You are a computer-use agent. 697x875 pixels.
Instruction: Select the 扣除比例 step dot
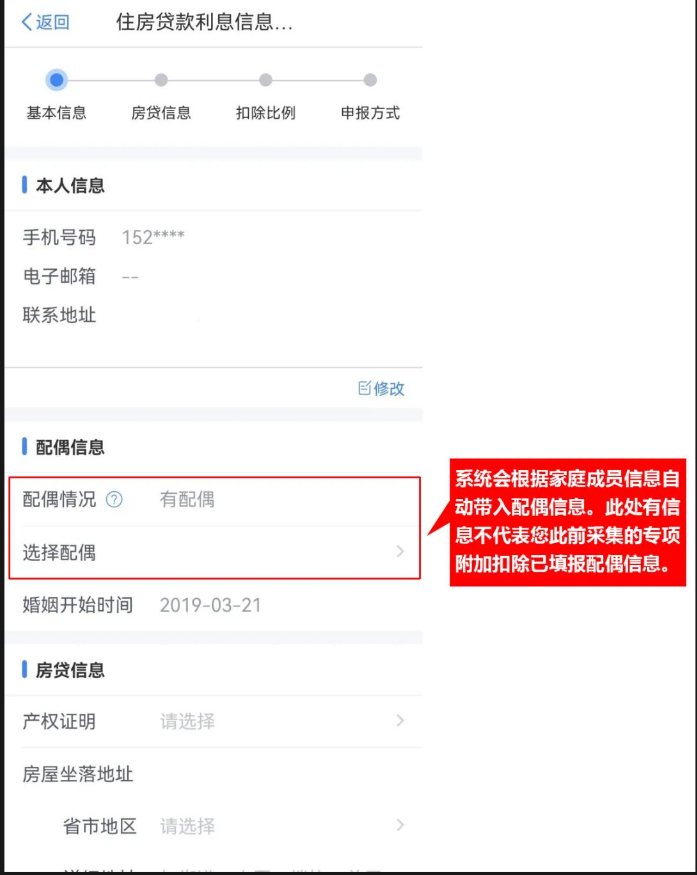coord(266,80)
